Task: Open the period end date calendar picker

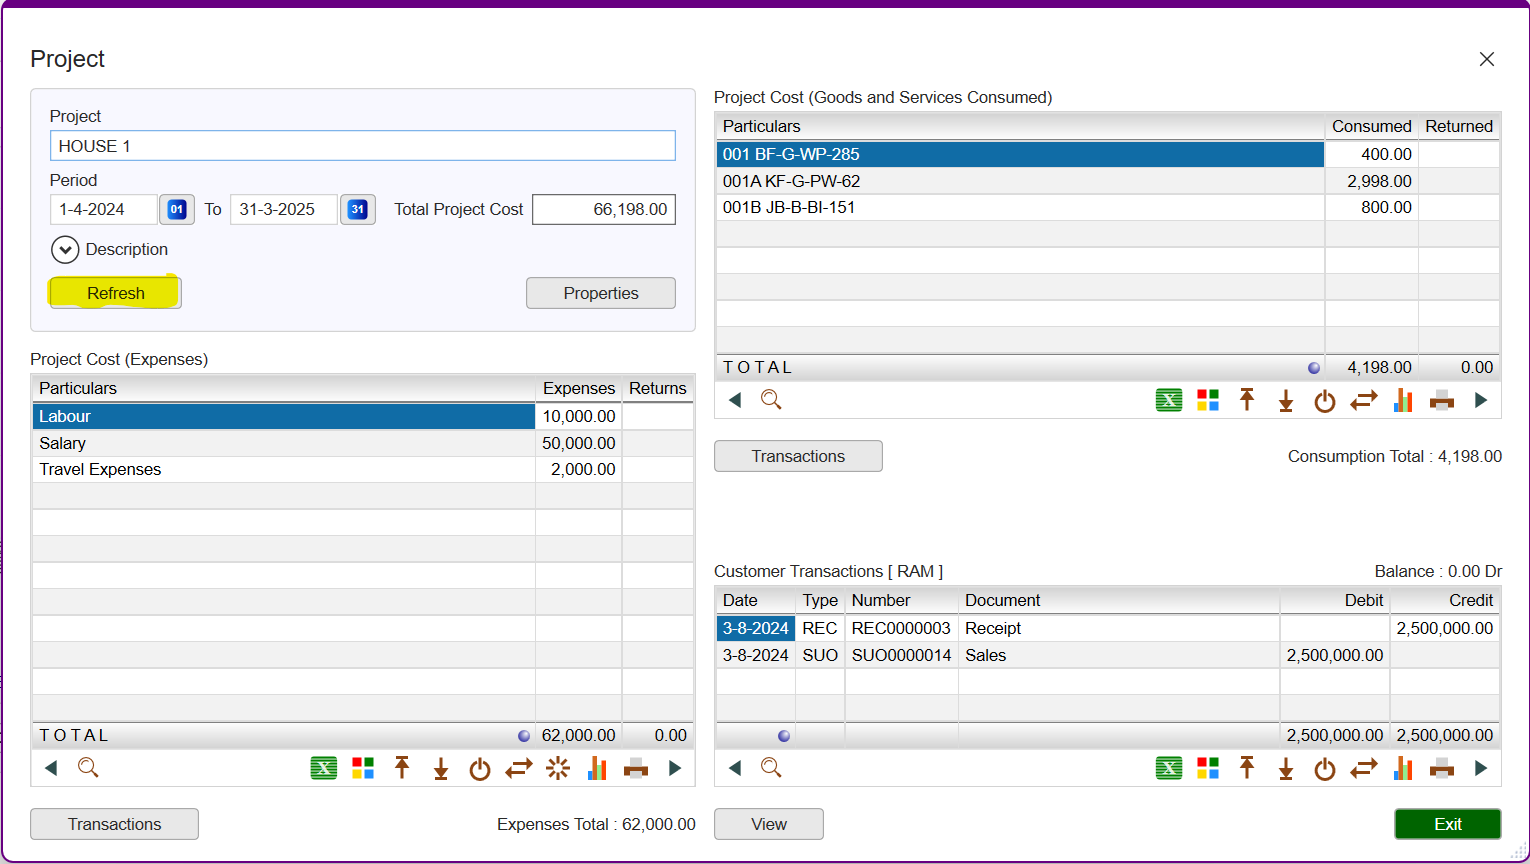Action: pos(358,210)
